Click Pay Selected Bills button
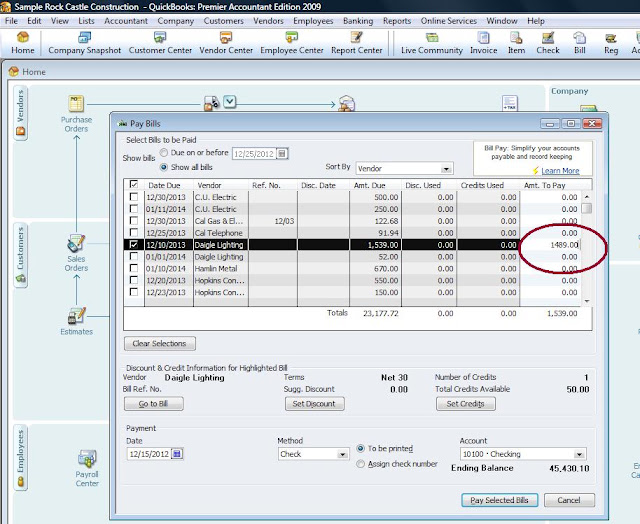The height and width of the screenshot is (524, 640). click(x=500, y=500)
